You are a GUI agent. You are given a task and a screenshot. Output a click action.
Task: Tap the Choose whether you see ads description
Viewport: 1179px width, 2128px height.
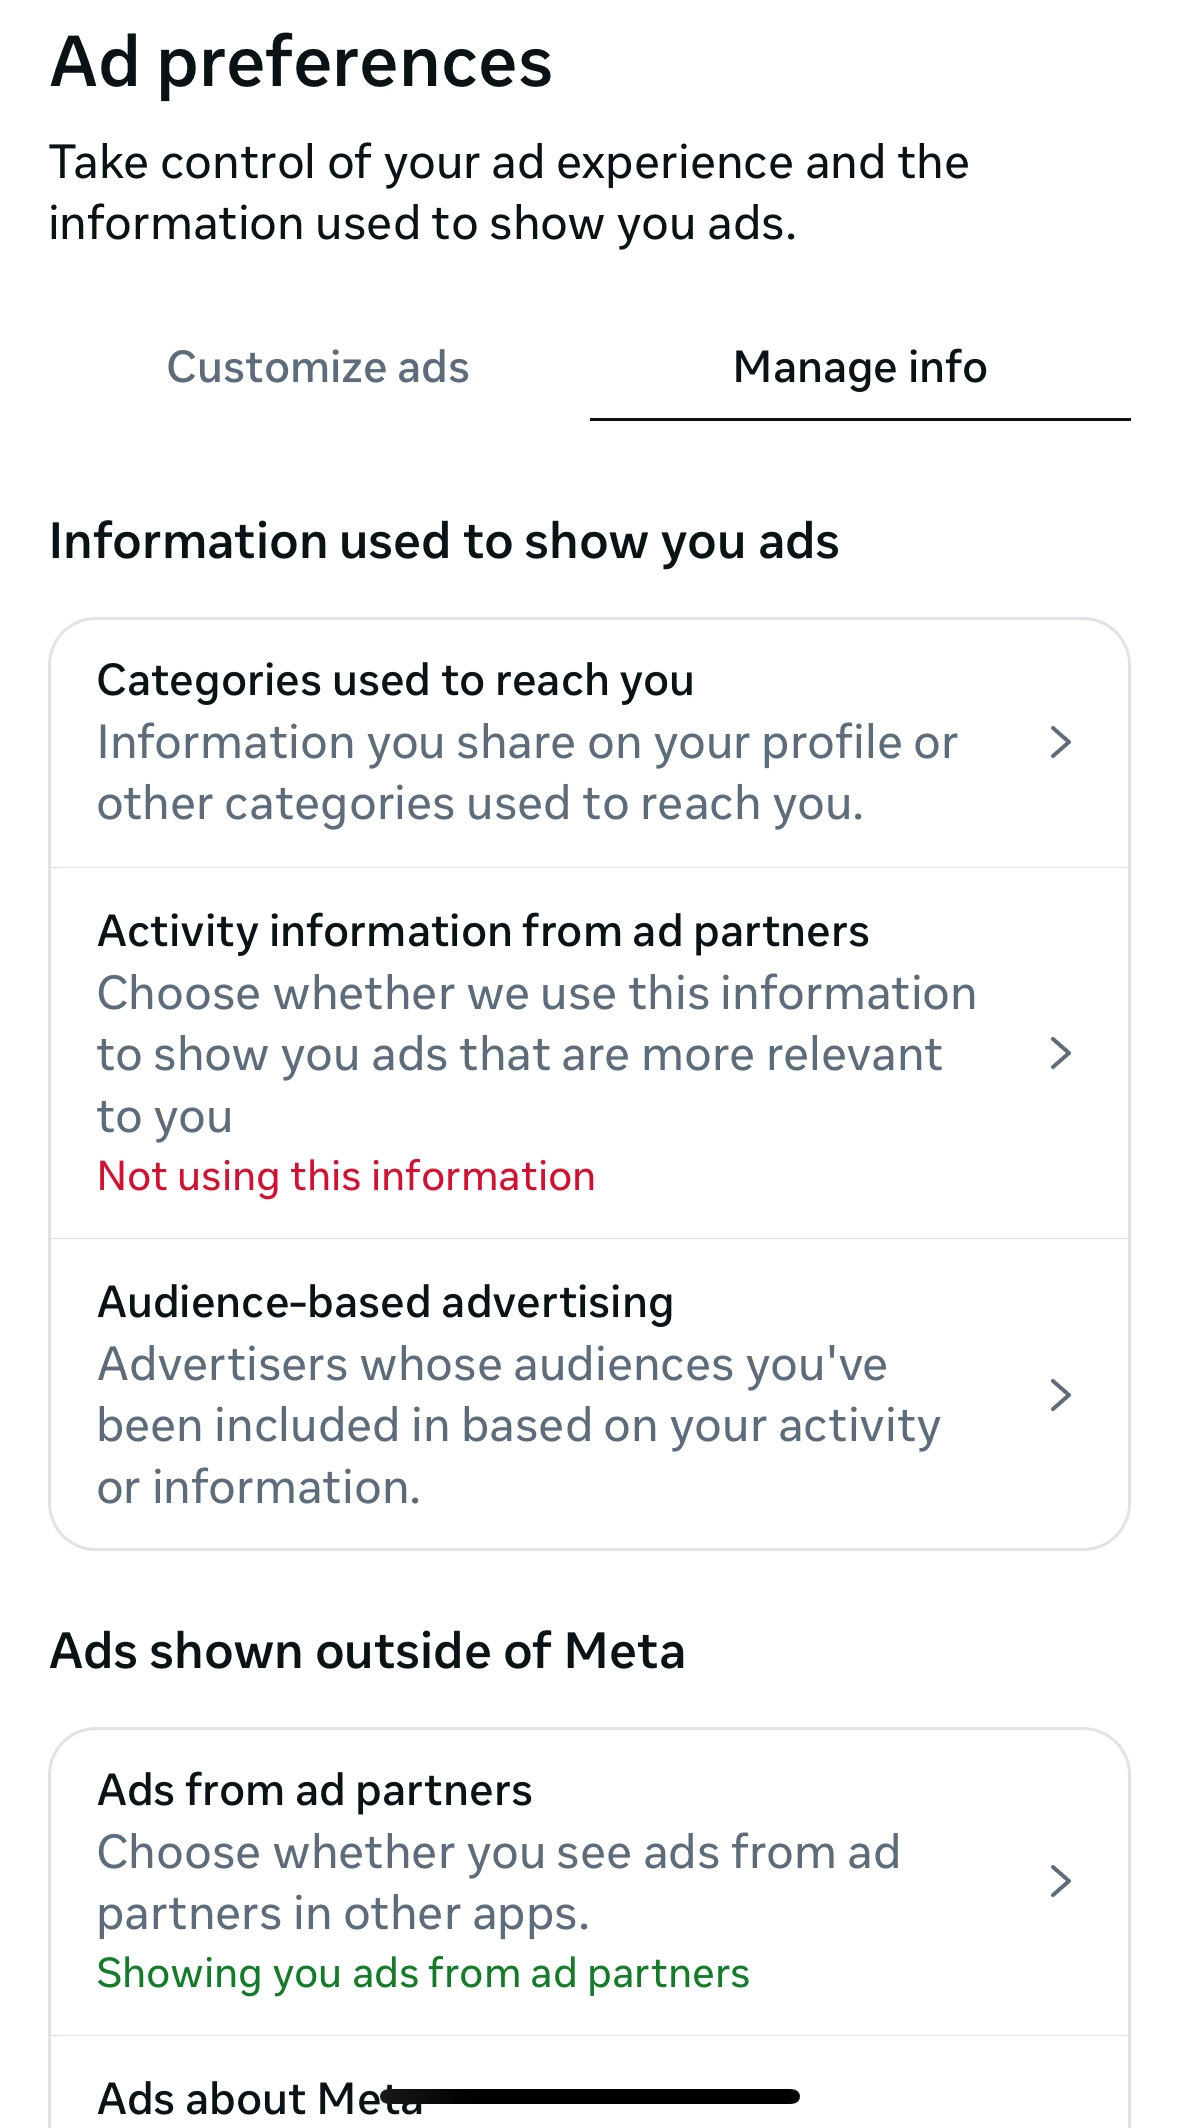point(498,1882)
